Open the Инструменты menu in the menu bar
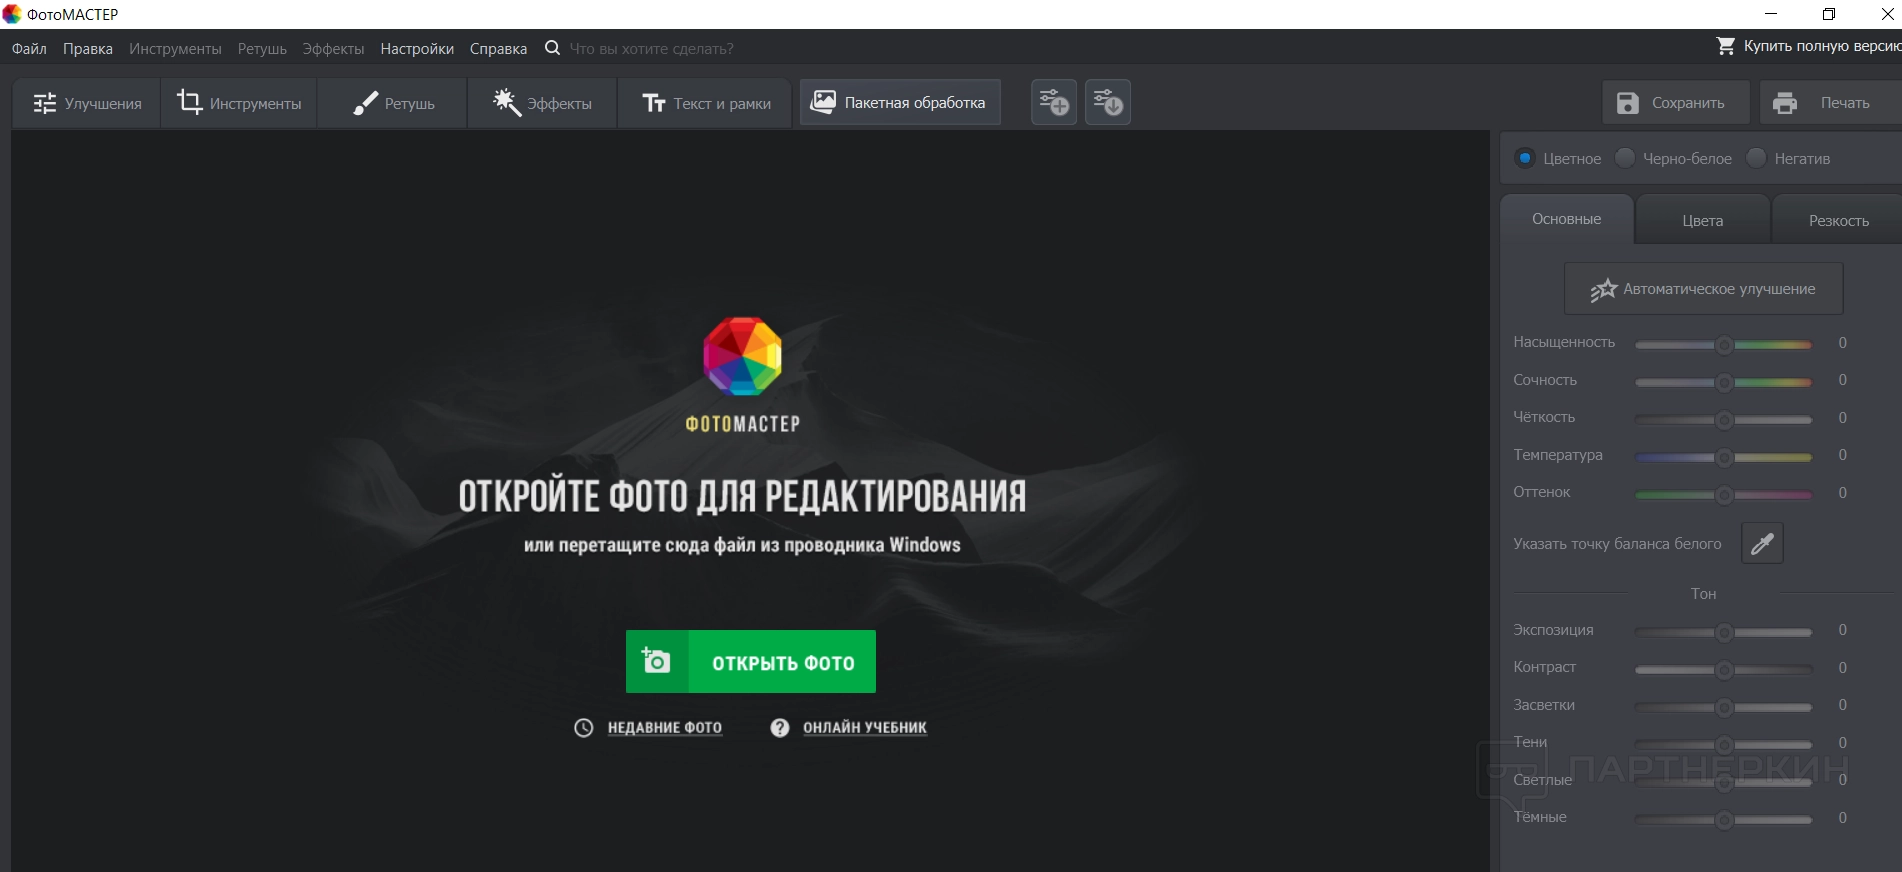This screenshot has width=1902, height=872. [x=175, y=49]
